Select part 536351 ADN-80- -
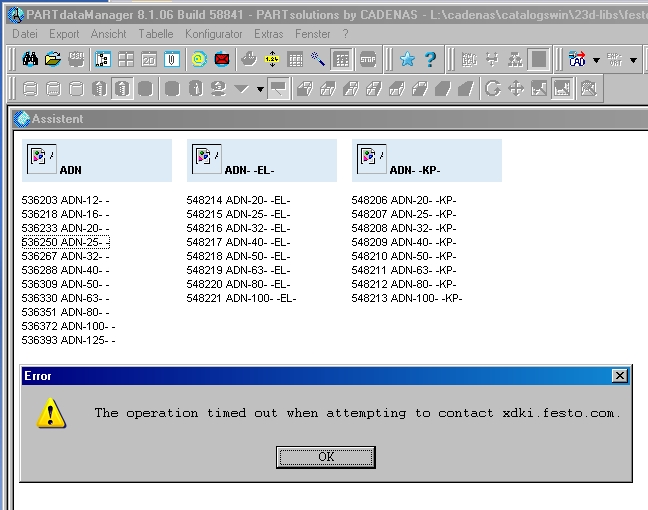Viewport: 648px width, 510px height. [x=65, y=312]
